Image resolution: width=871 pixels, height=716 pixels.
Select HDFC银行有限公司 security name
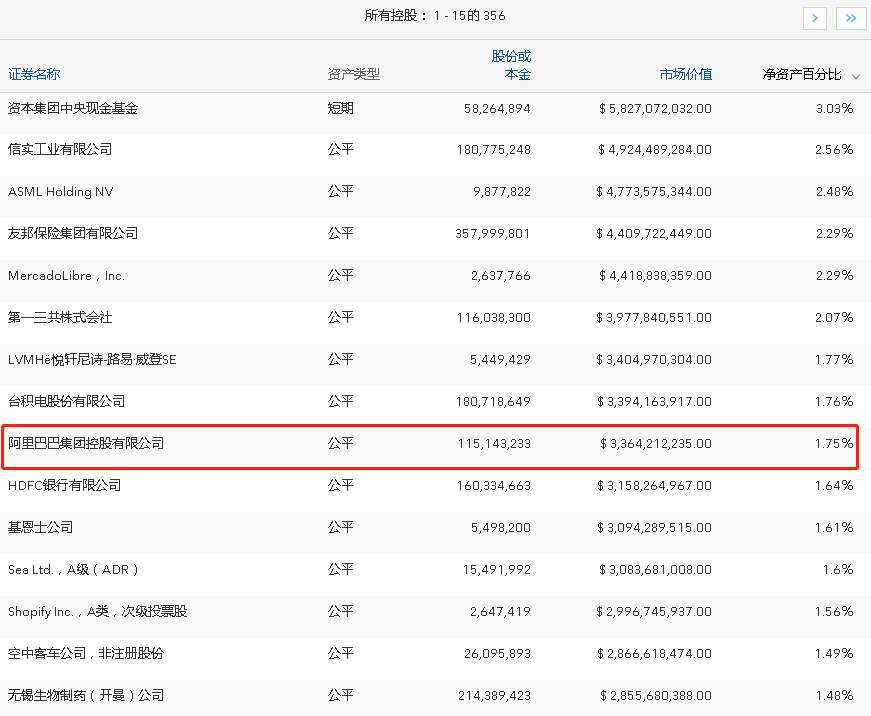click(x=64, y=485)
